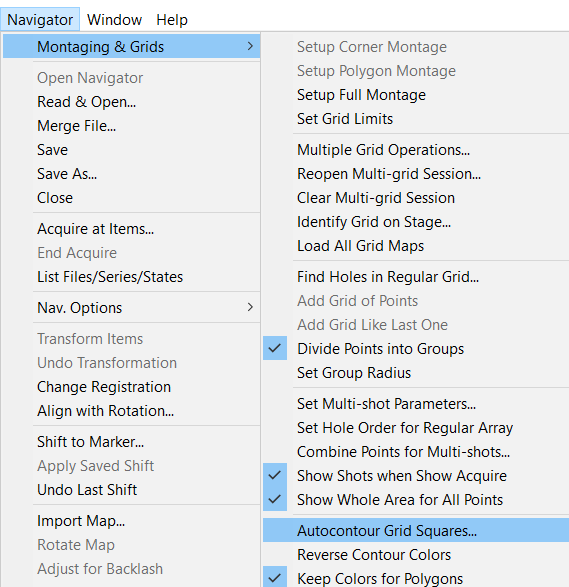Open Autocontour Grid Squares dialog

(416, 530)
